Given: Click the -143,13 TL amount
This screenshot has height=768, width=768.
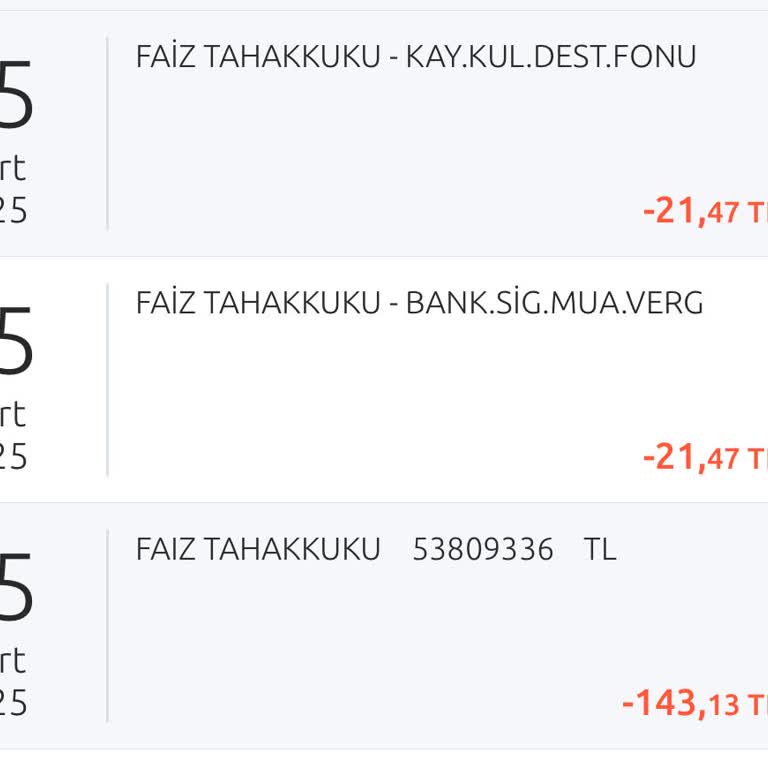Looking at the screenshot, I should tap(694, 703).
